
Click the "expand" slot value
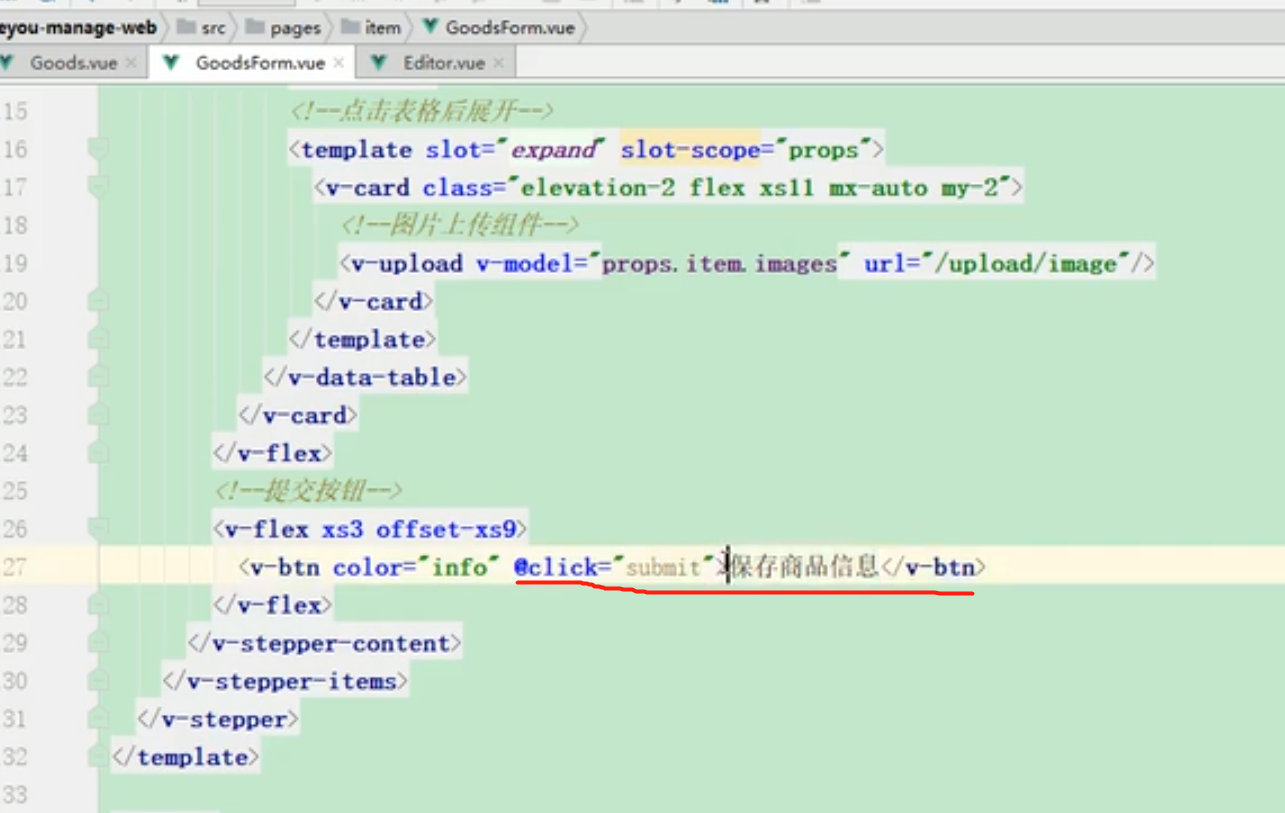pos(553,150)
